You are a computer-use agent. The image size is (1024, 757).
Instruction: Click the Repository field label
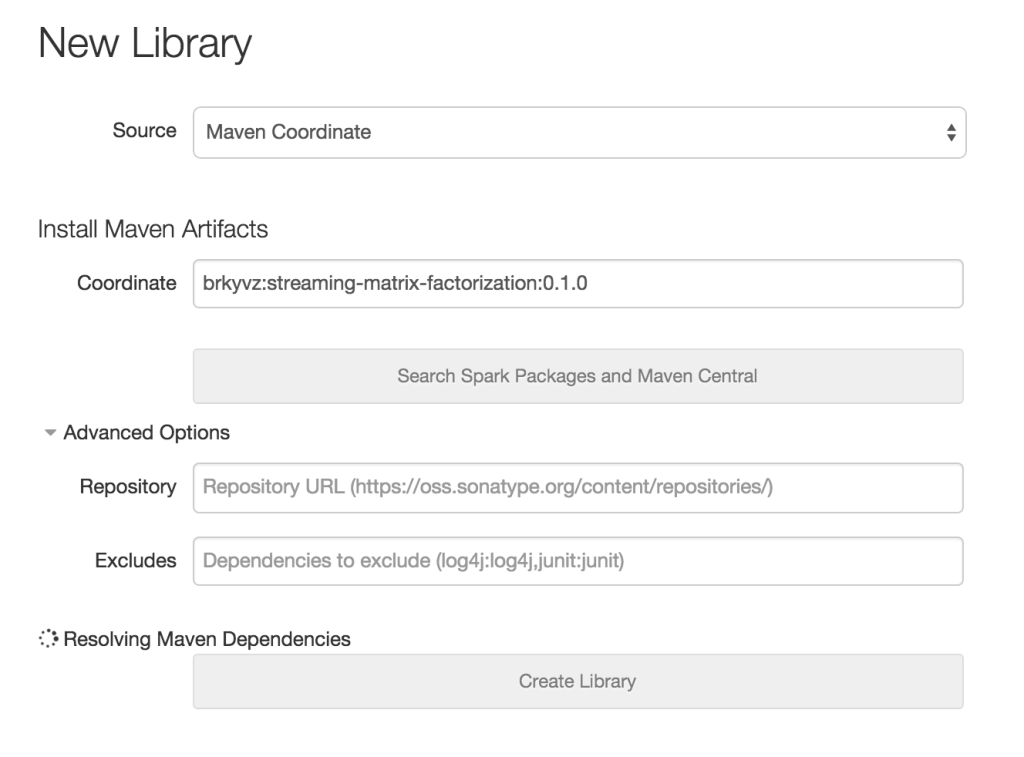point(128,487)
